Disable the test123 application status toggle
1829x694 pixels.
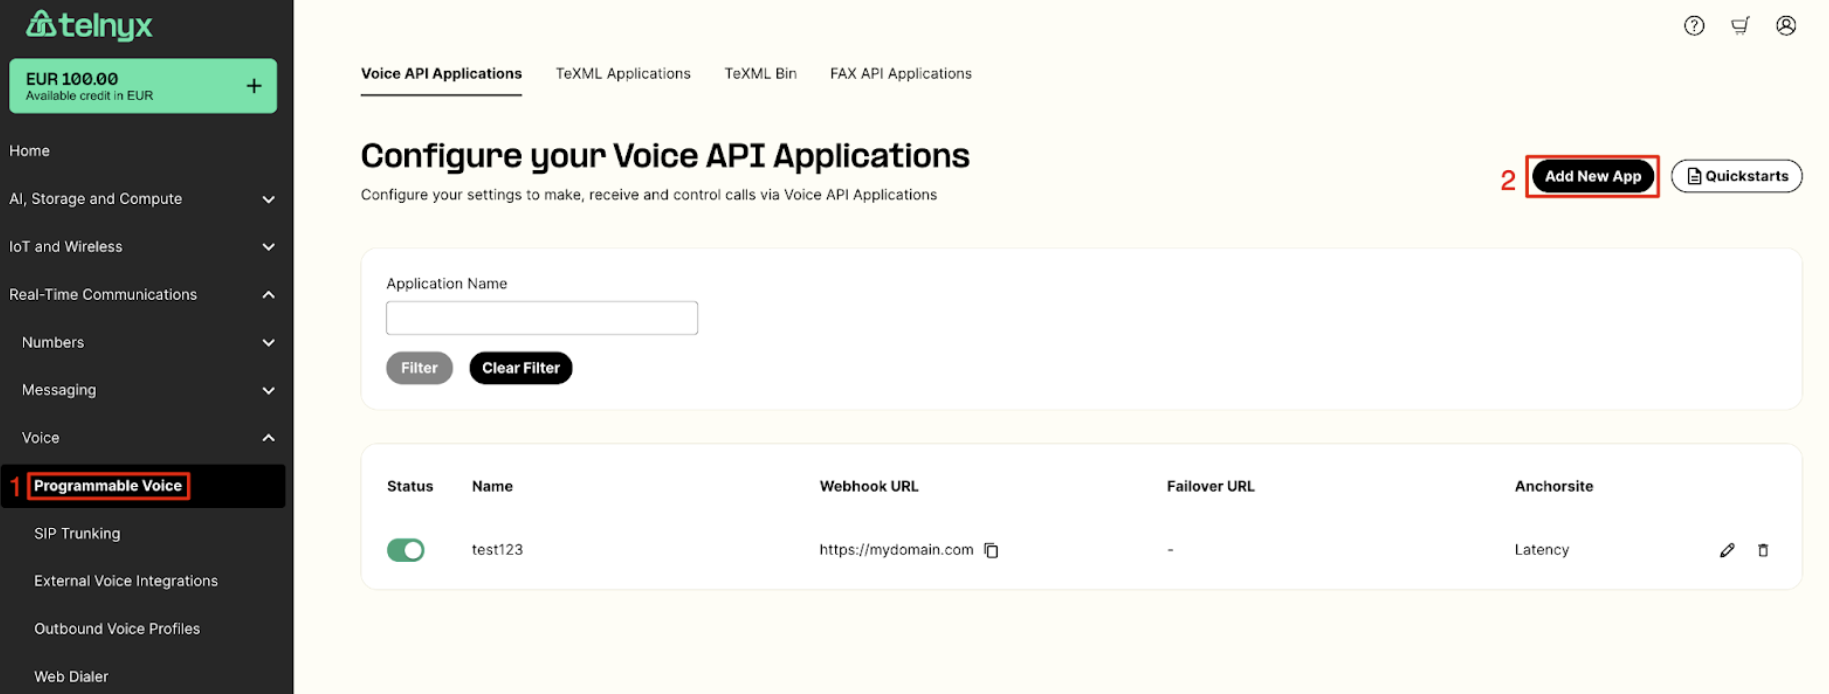pyautogui.click(x=405, y=550)
